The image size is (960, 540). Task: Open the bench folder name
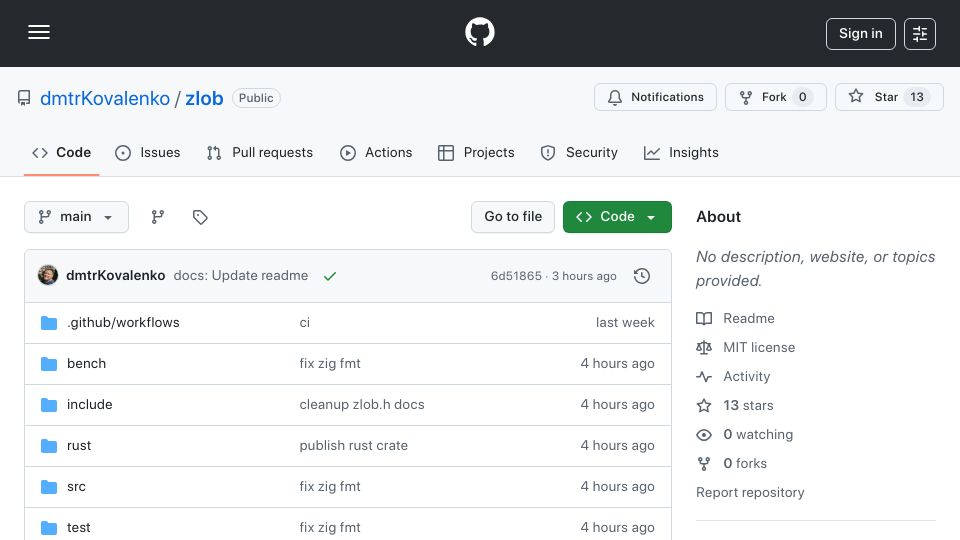pos(86,364)
